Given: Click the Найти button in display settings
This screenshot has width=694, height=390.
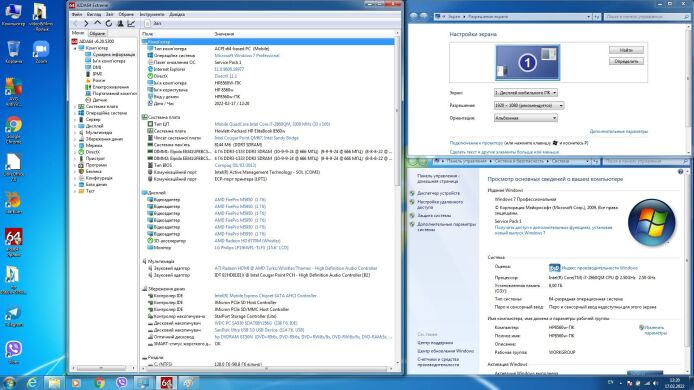Looking at the screenshot, I should 626,50.
